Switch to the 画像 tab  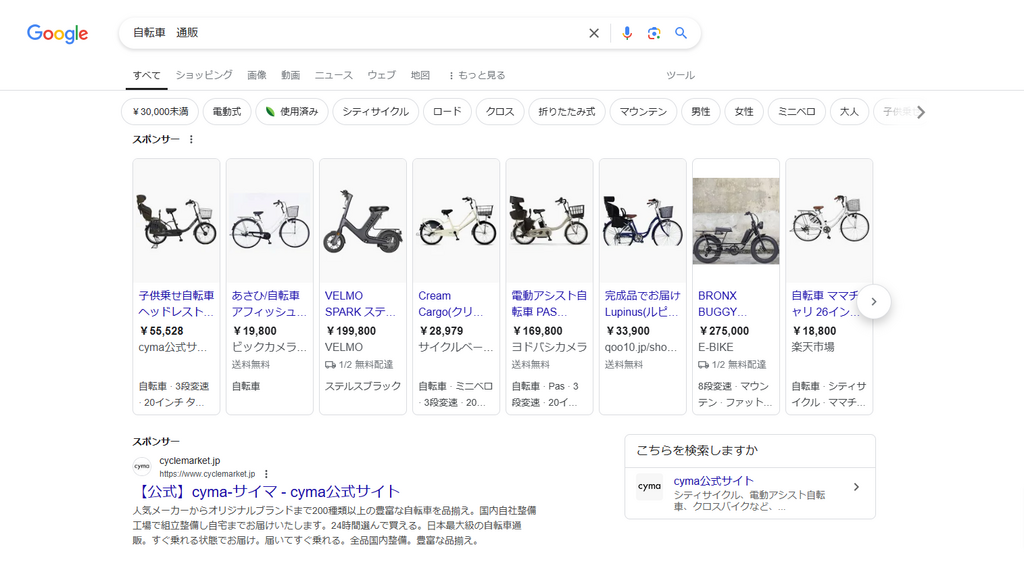[x=257, y=75]
